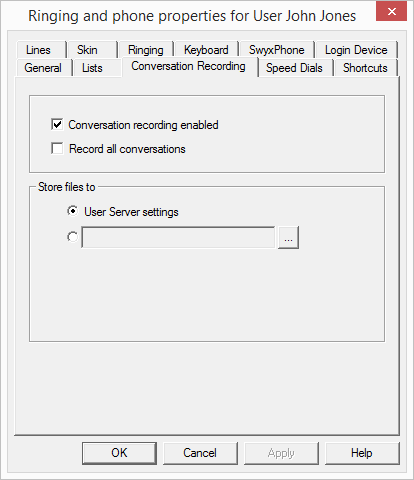
Task: Select User Server settings radio button
Action: tap(72, 211)
